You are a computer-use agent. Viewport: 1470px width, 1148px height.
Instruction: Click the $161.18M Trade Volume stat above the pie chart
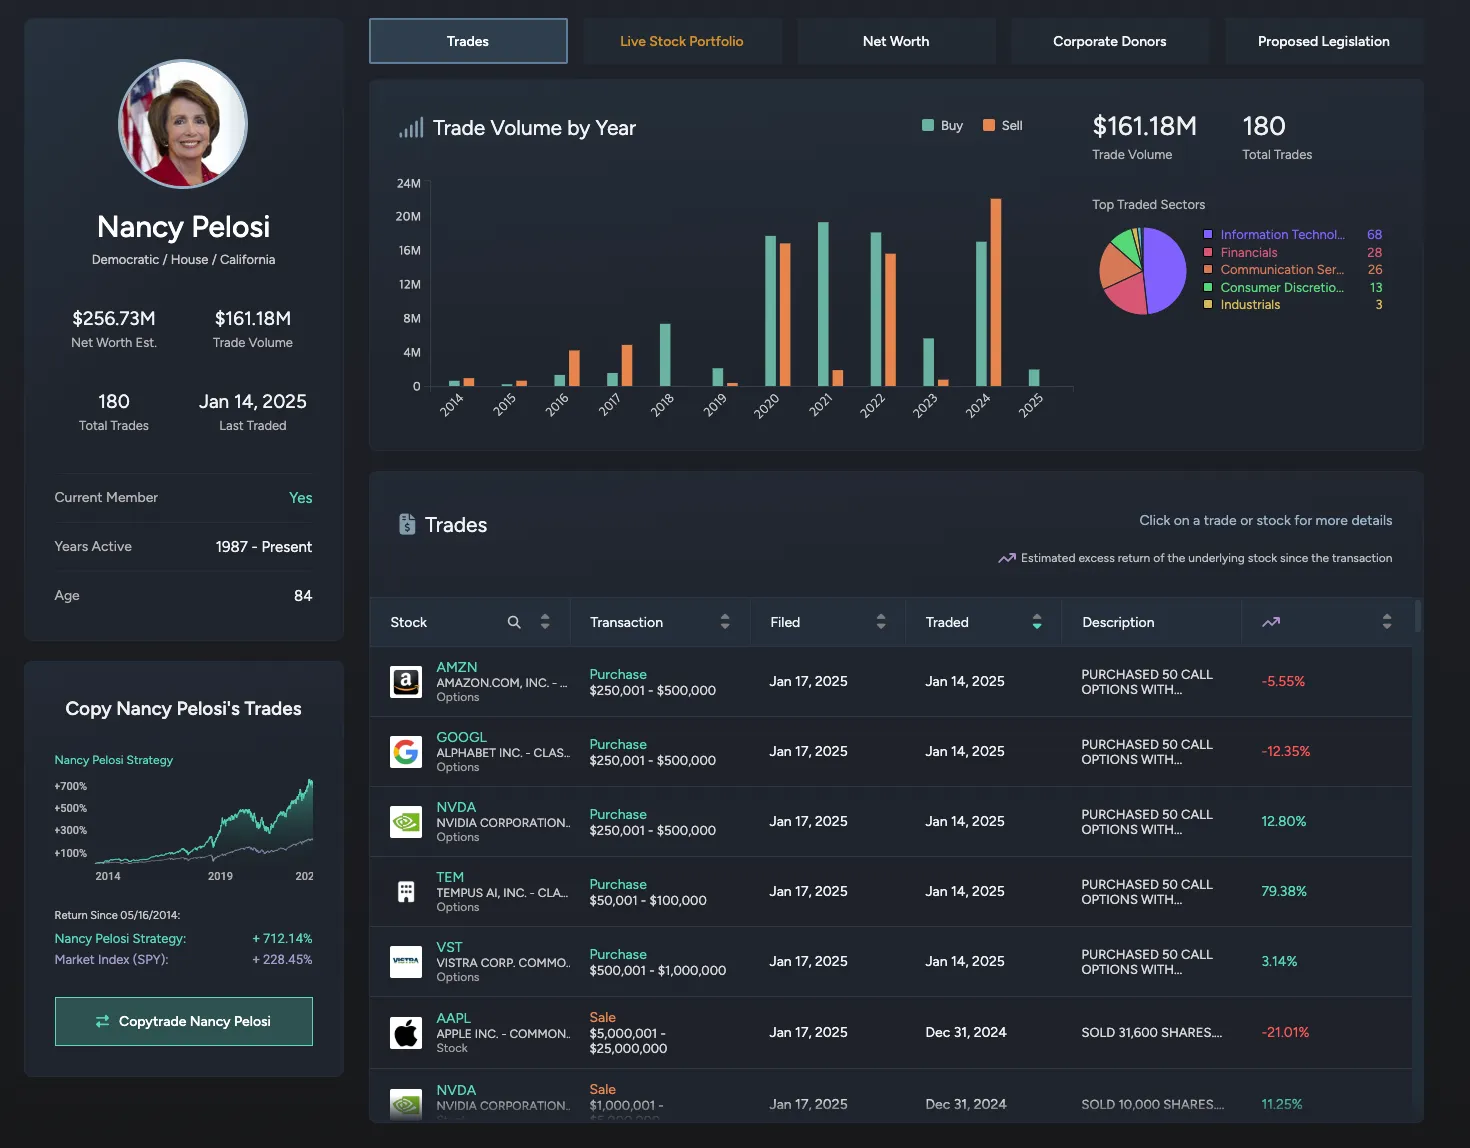[1145, 126]
